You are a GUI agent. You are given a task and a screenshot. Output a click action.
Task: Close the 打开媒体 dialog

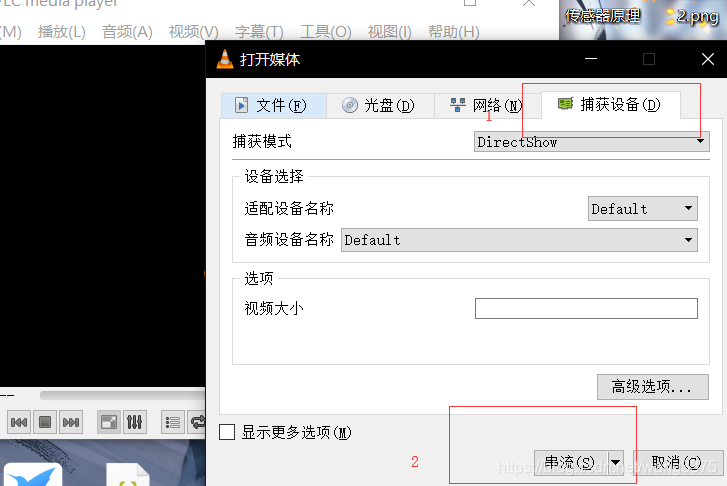pos(708,59)
